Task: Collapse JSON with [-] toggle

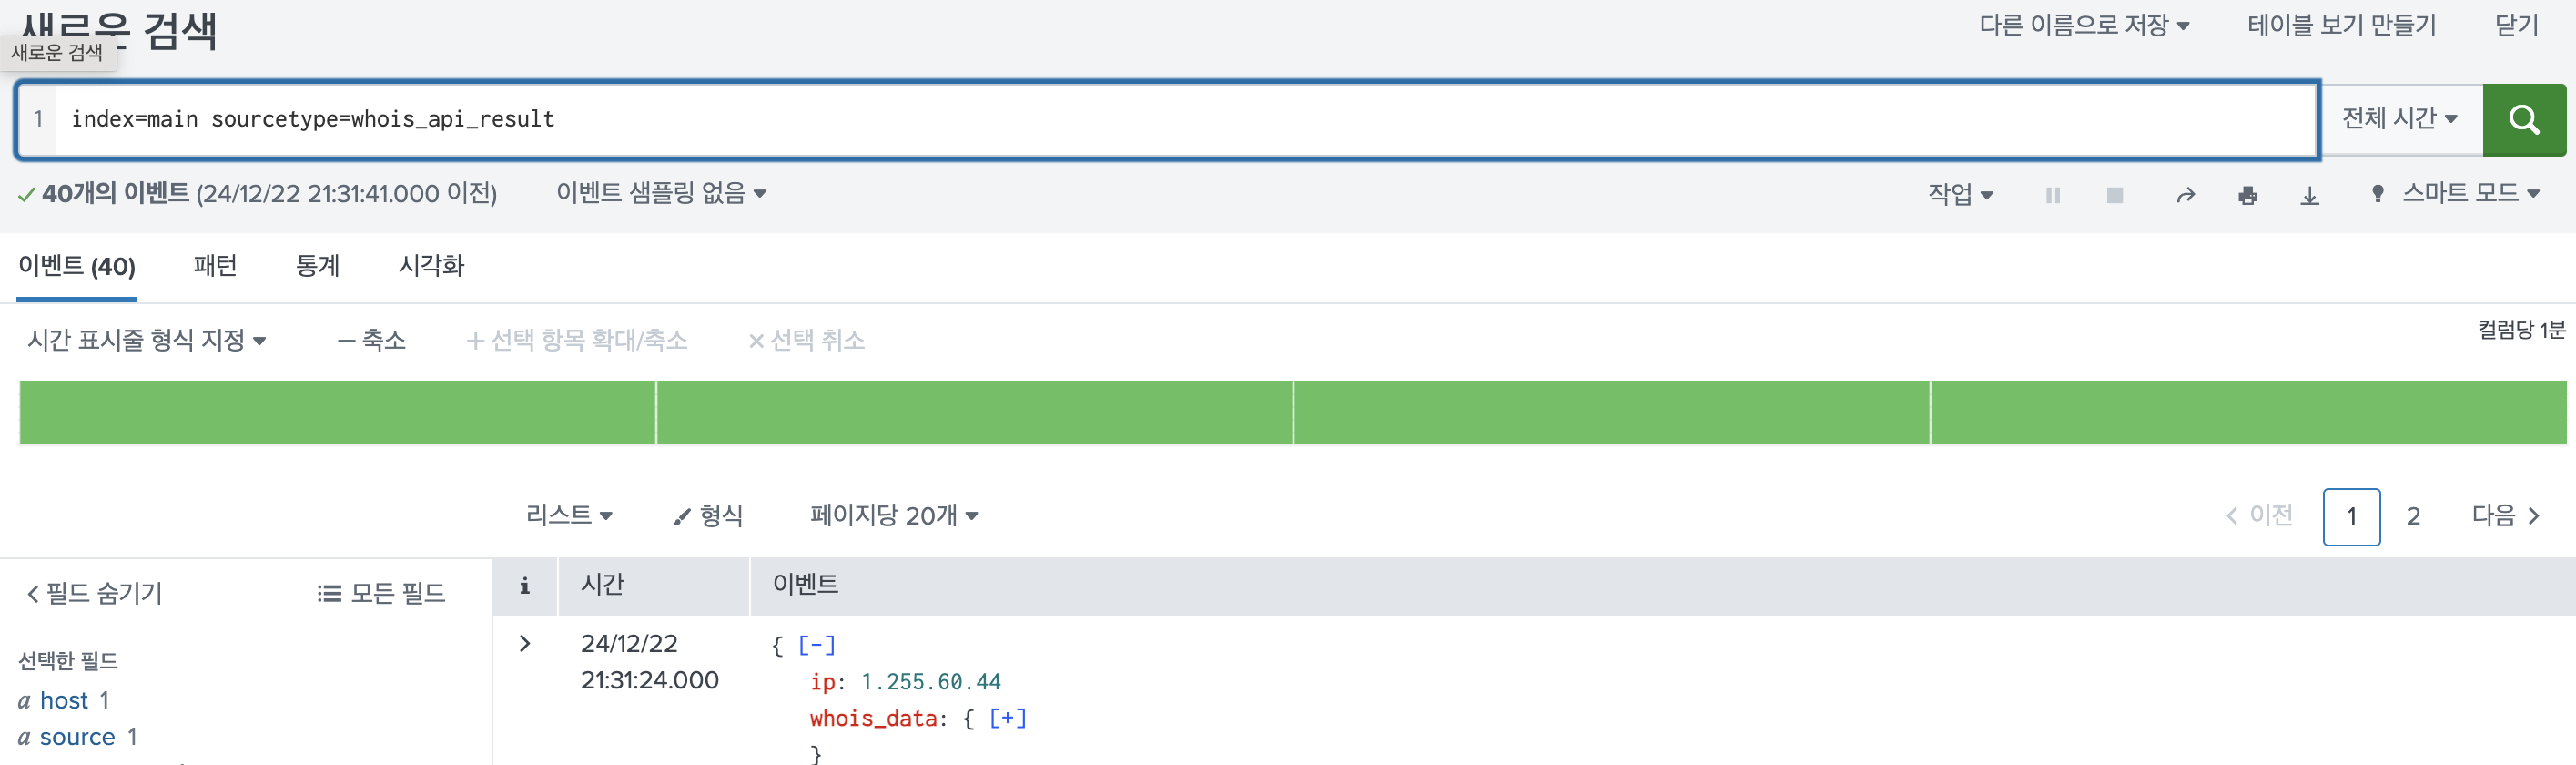Action: coord(816,645)
